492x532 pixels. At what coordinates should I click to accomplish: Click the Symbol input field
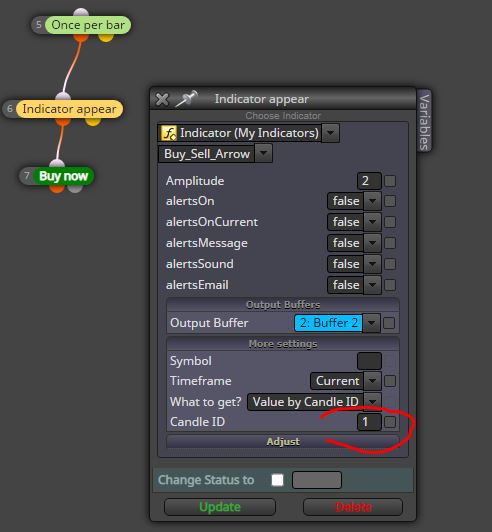[369, 361]
